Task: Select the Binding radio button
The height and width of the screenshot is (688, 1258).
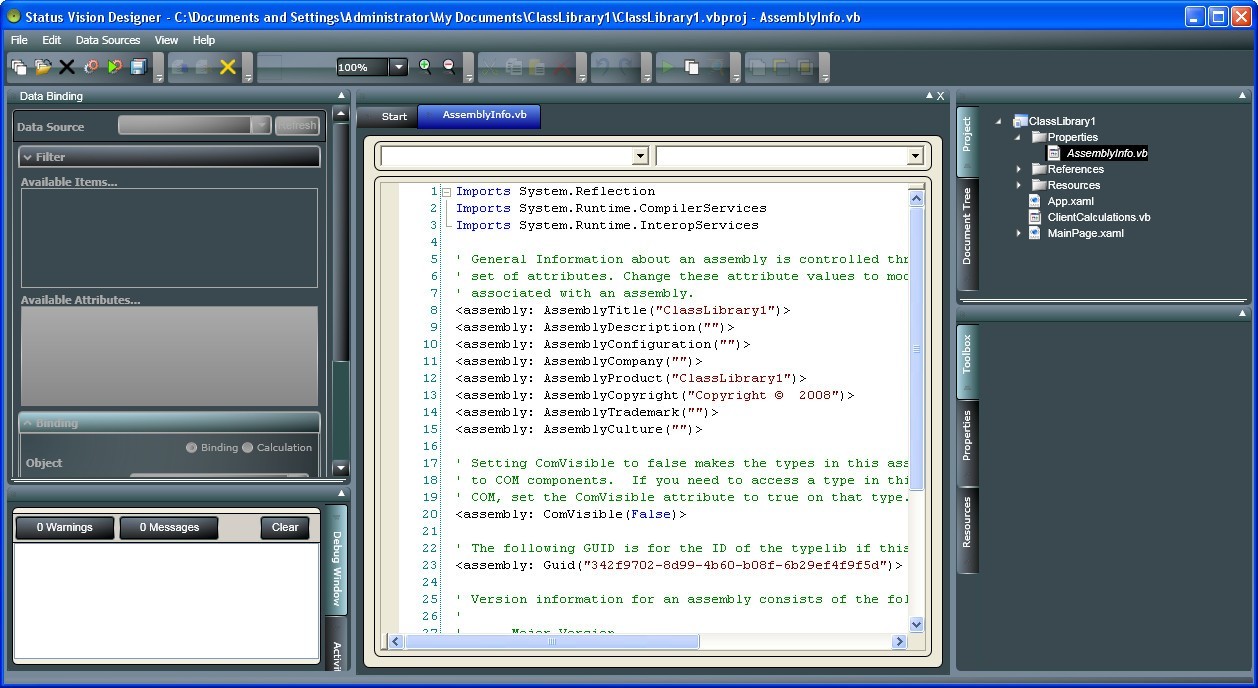Action: [191, 447]
